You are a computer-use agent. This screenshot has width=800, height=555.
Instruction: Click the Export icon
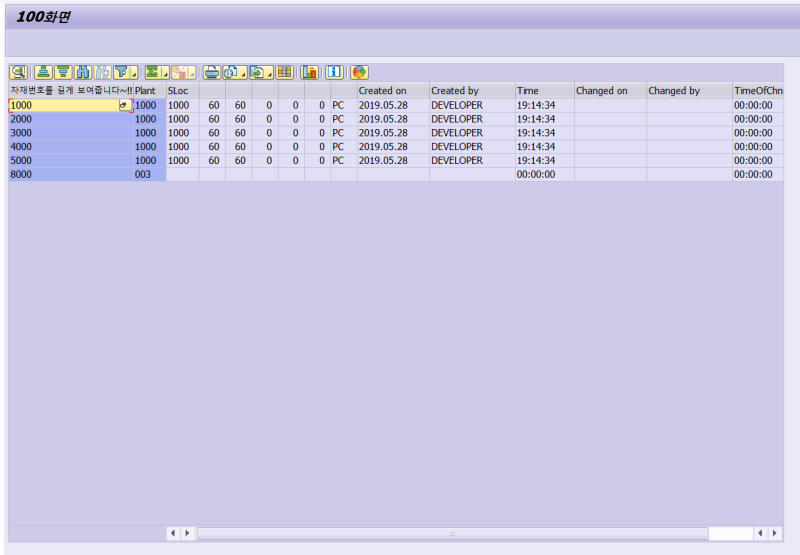coord(258,72)
